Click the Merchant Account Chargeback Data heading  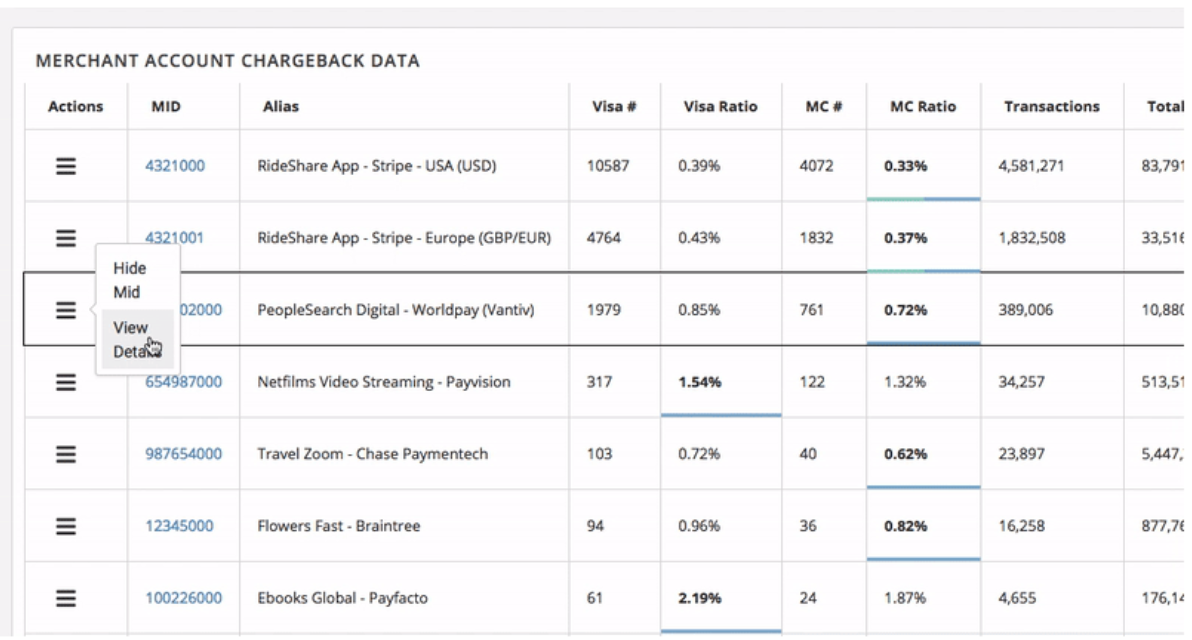pyautogui.click(x=227, y=61)
